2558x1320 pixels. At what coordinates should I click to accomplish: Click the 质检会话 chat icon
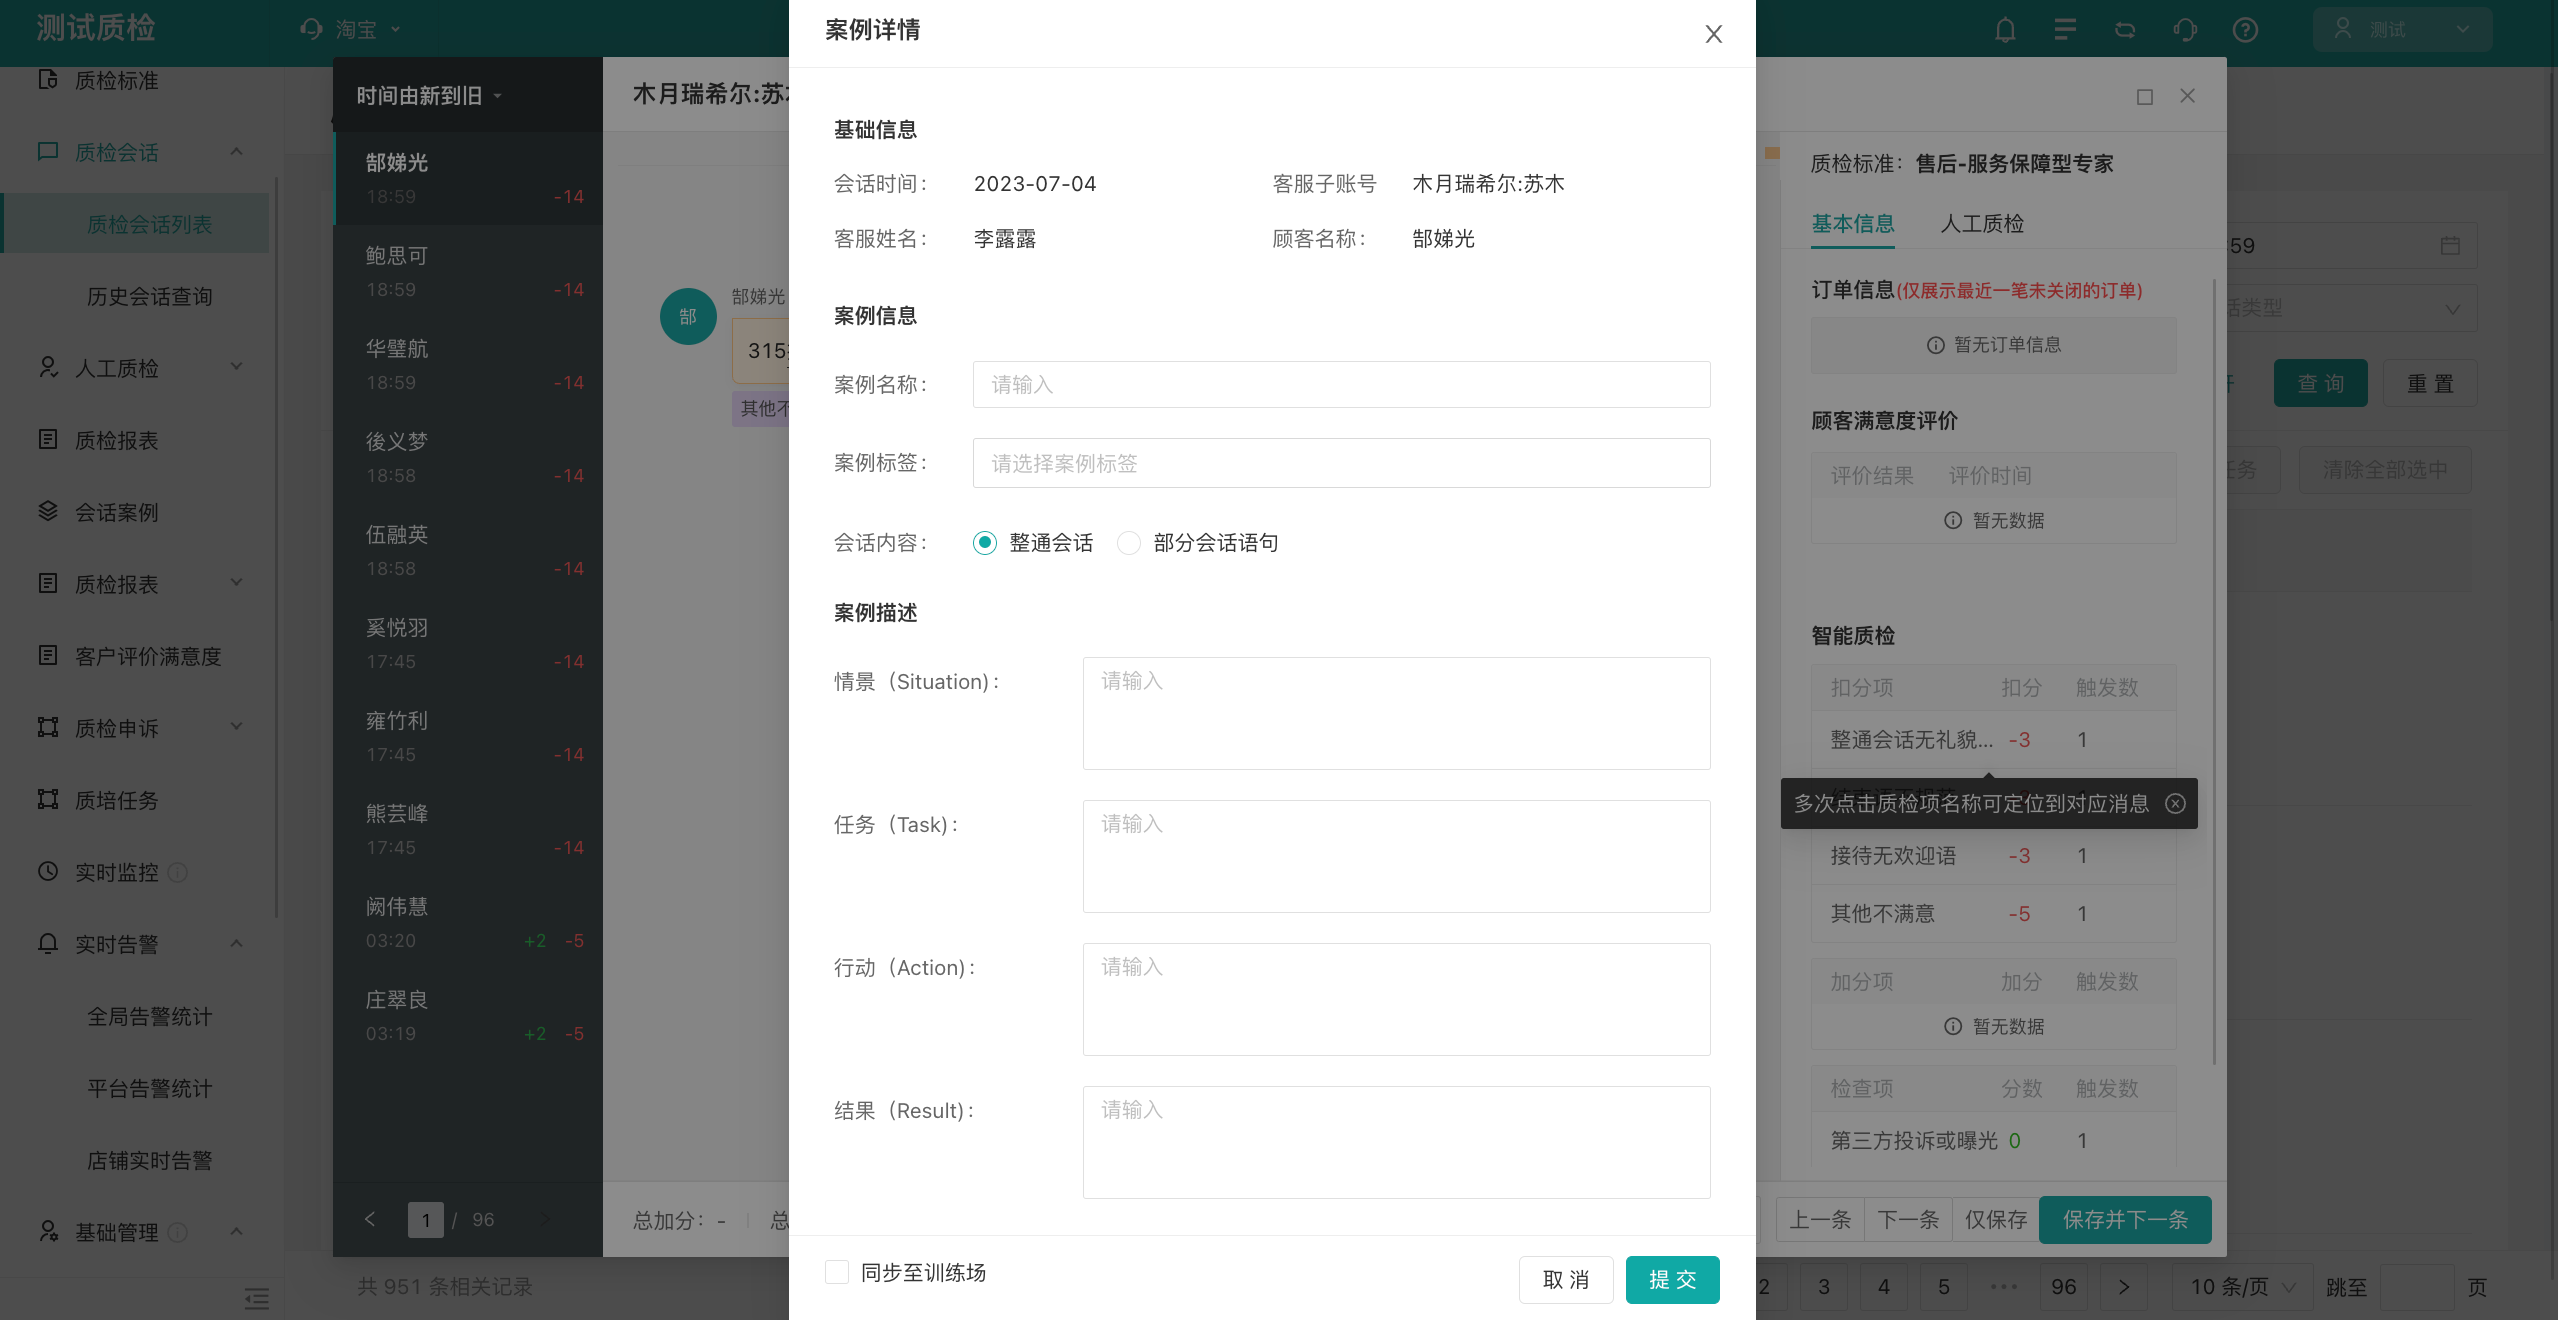(x=47, y=152)
